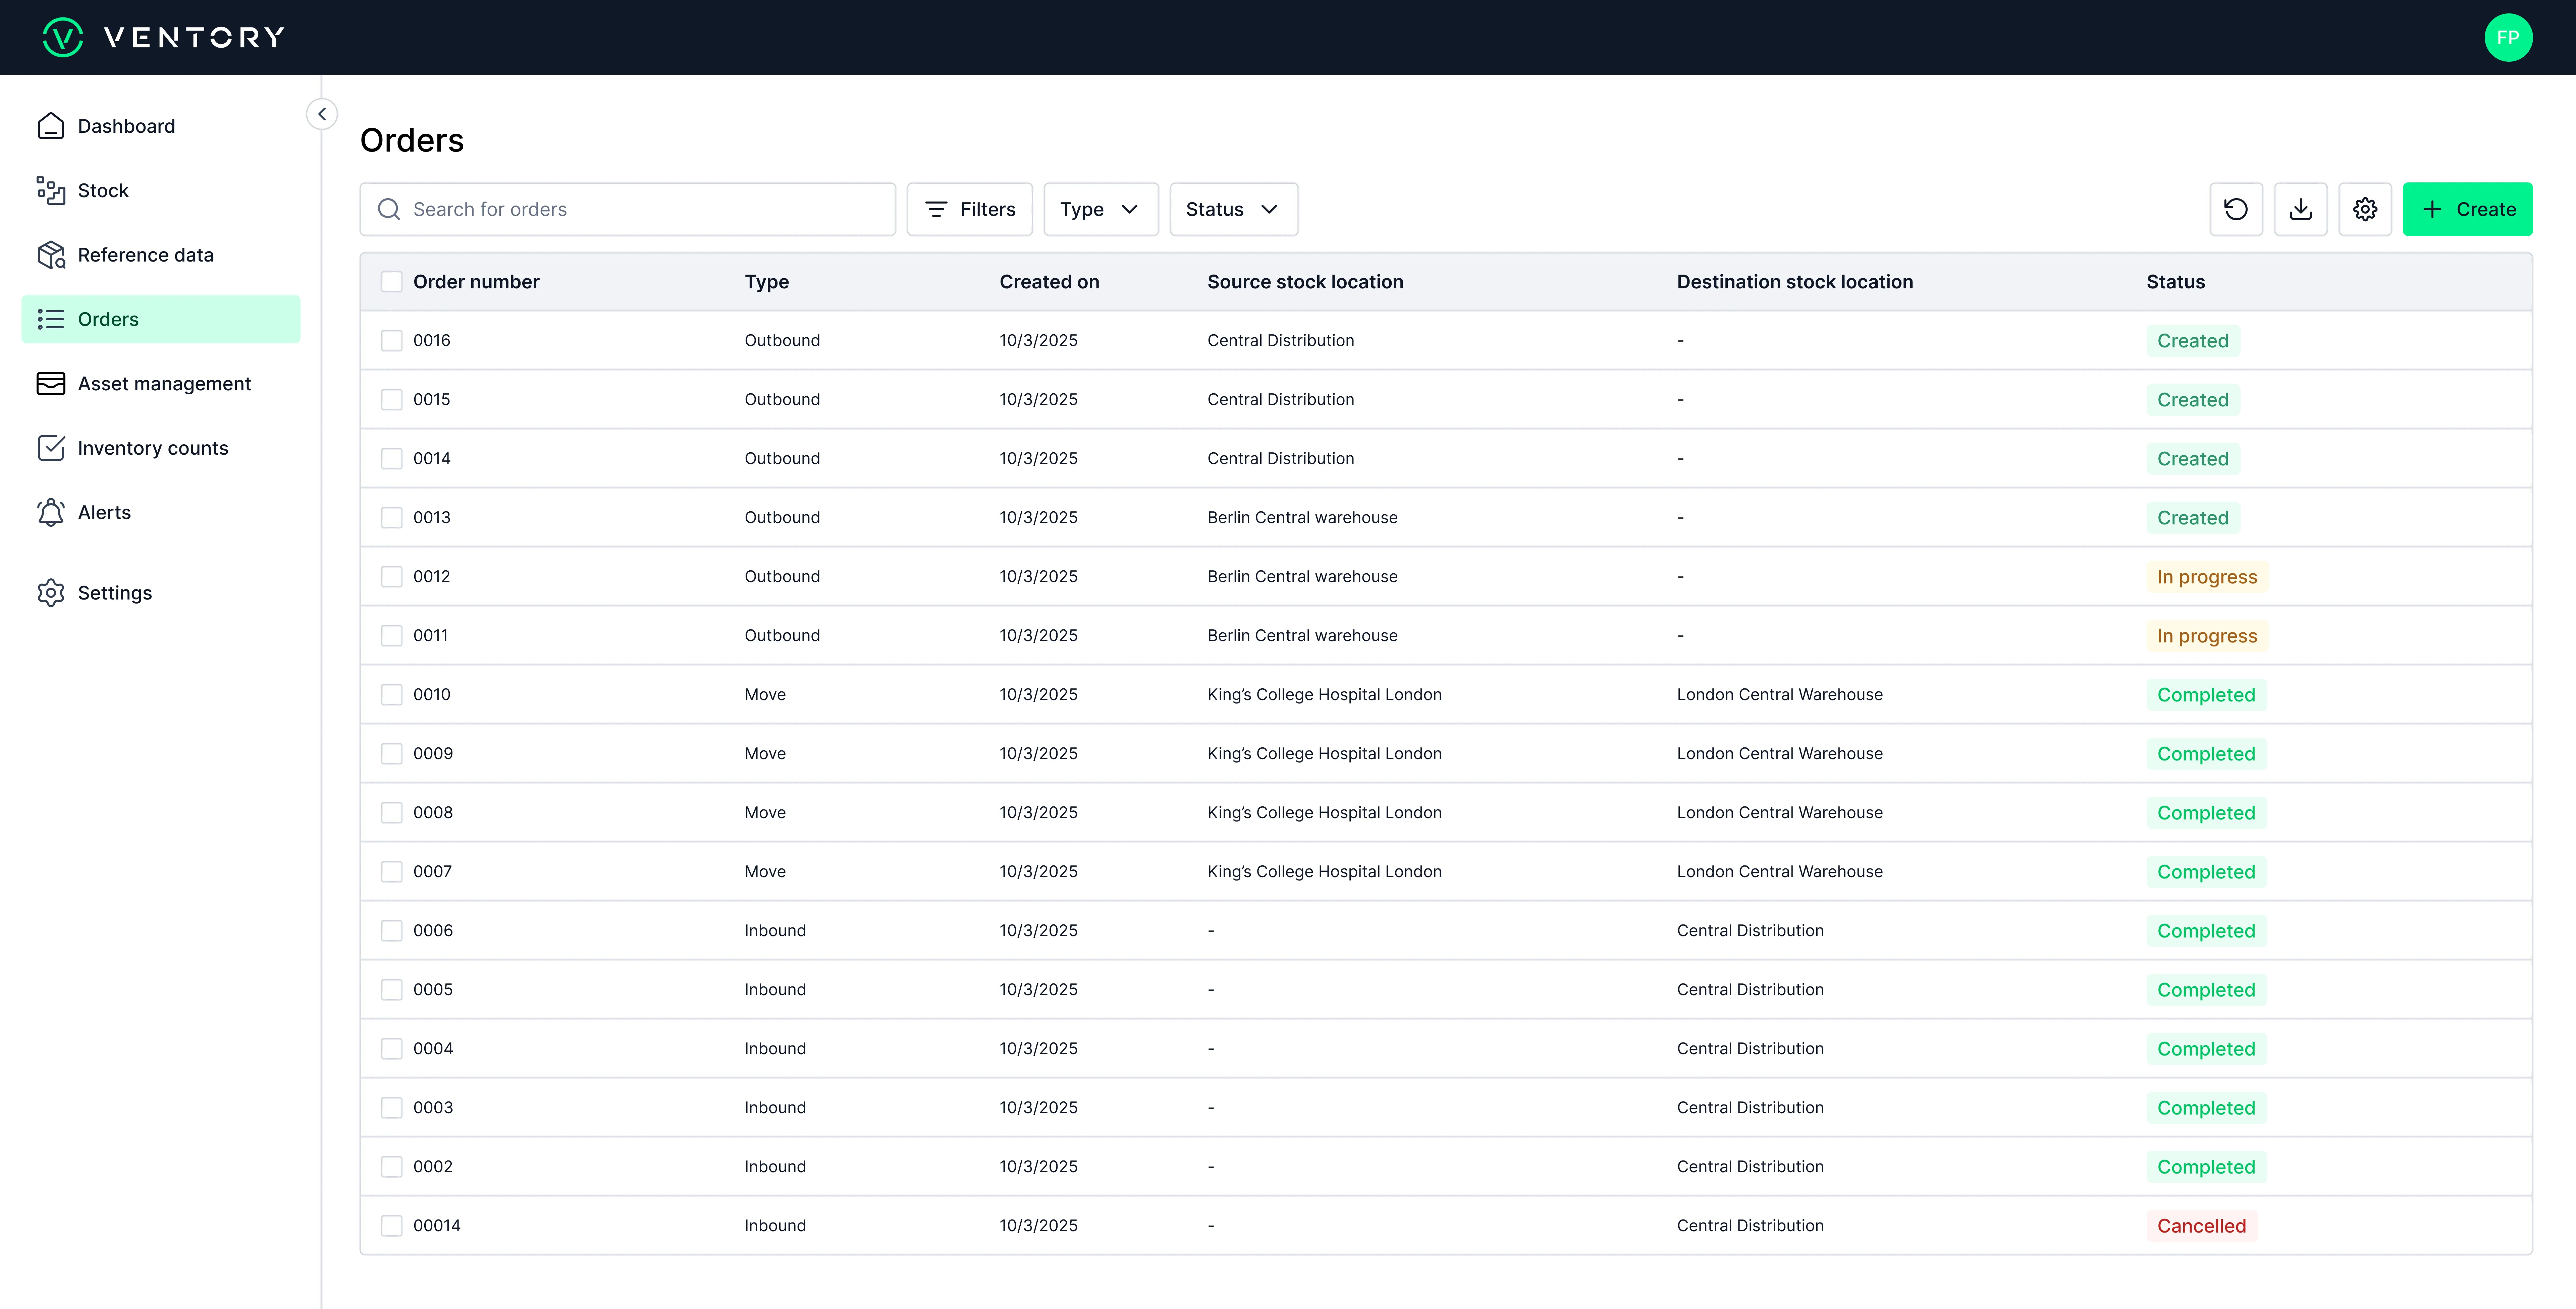Click the Inventory counts icon
This screenshot has width=2576, height=1309.
(x=51, y=448)
